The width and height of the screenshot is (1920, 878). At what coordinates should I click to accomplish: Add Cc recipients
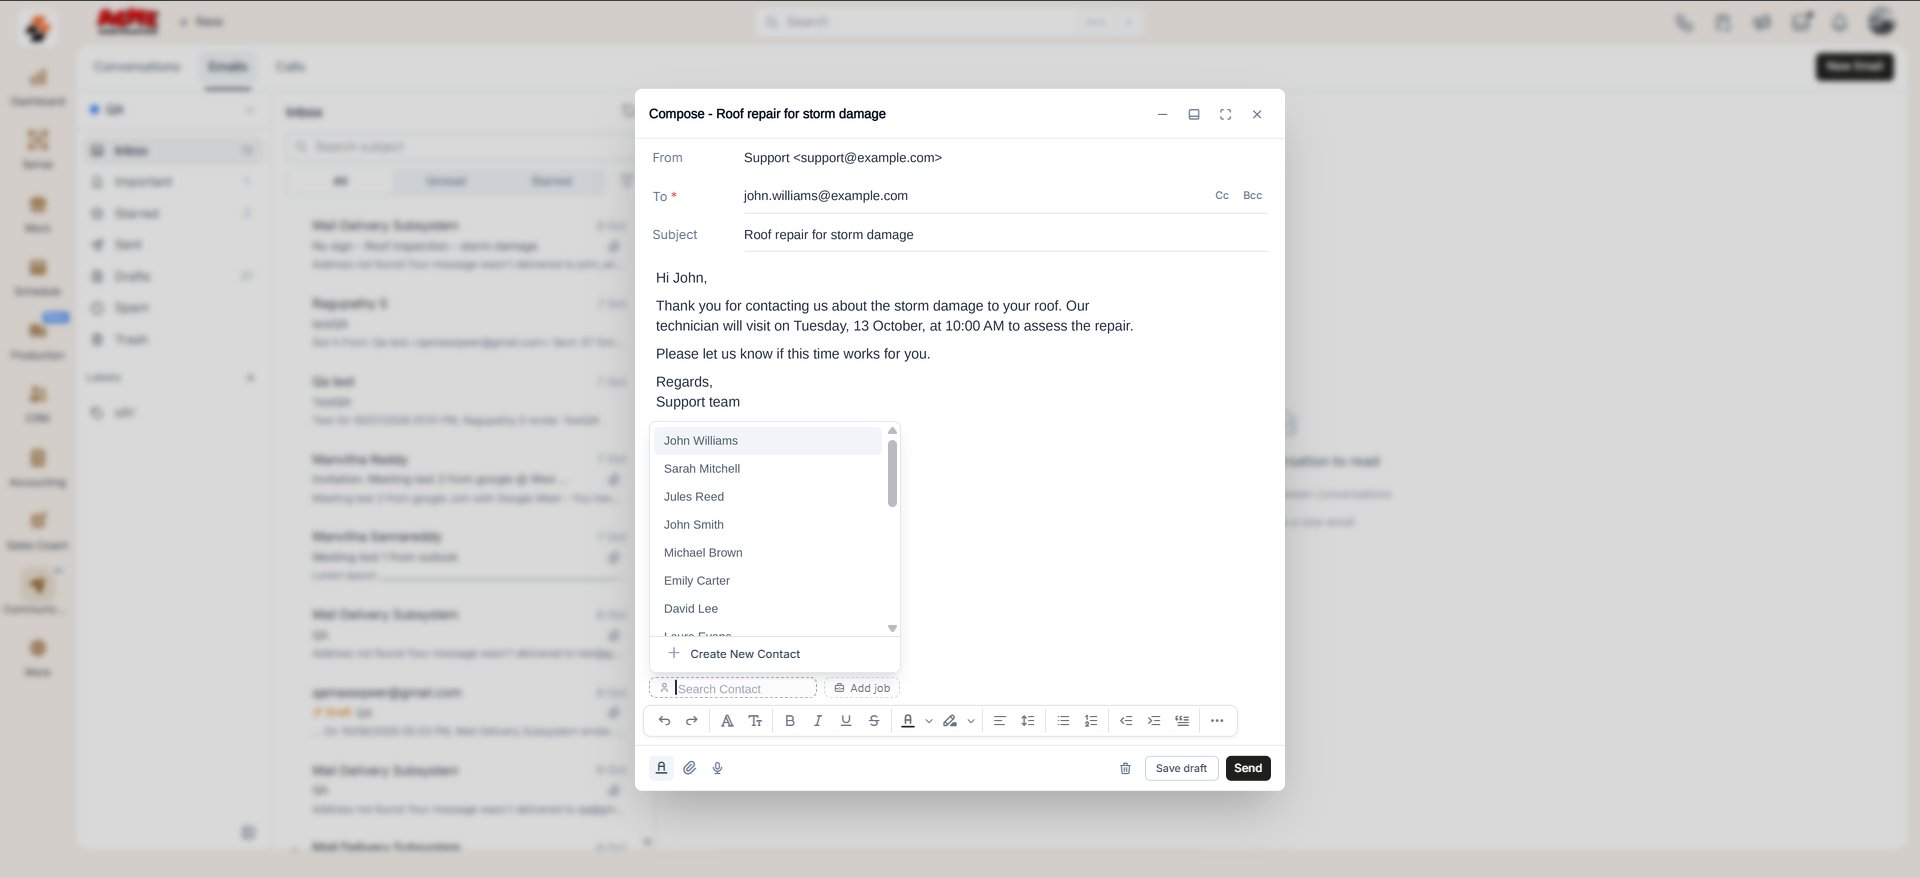(1222, 196)
